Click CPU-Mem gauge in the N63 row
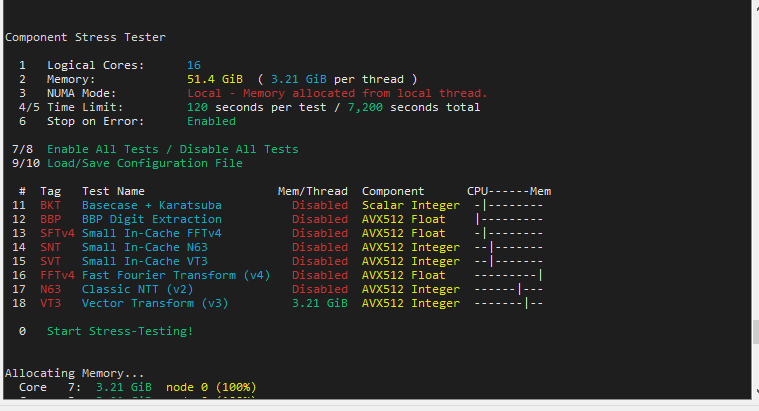Screen dimensions: 759x411 point(509,290)
